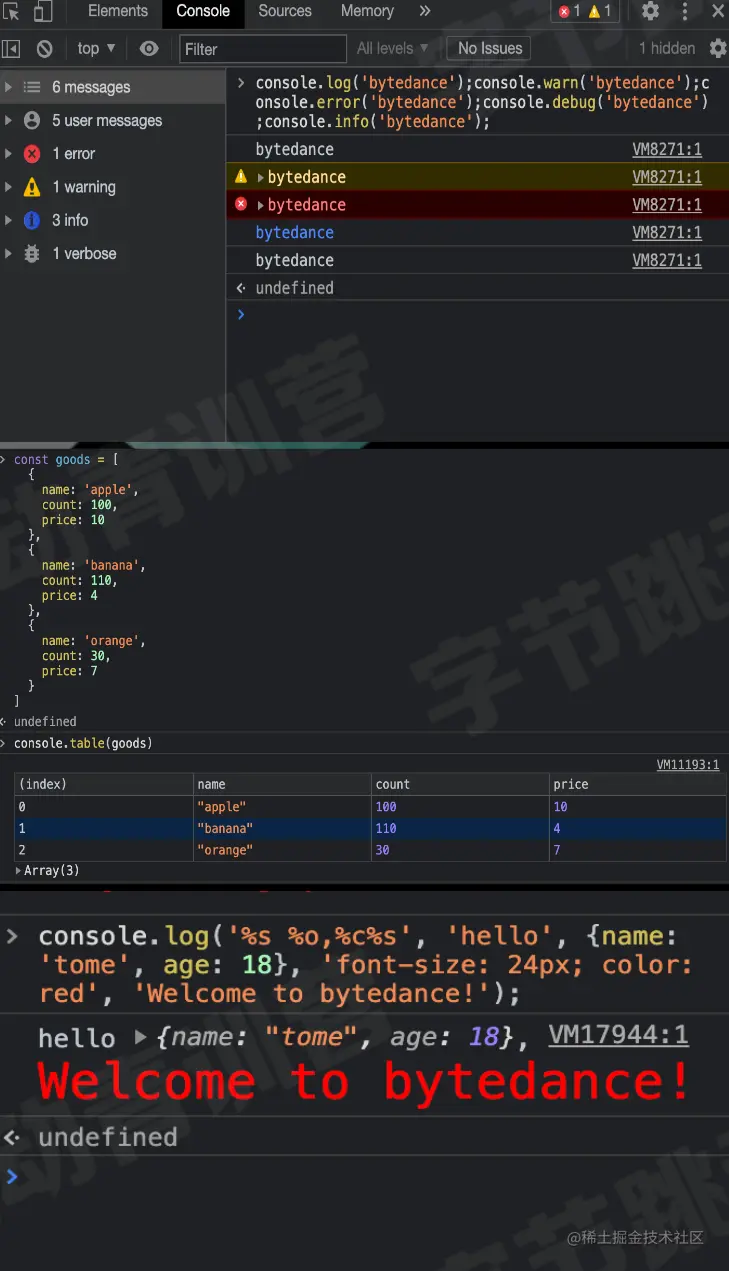Show more DevTools tabs chevron
Viewport: 729px width, 1271px height.
[425, 11]
